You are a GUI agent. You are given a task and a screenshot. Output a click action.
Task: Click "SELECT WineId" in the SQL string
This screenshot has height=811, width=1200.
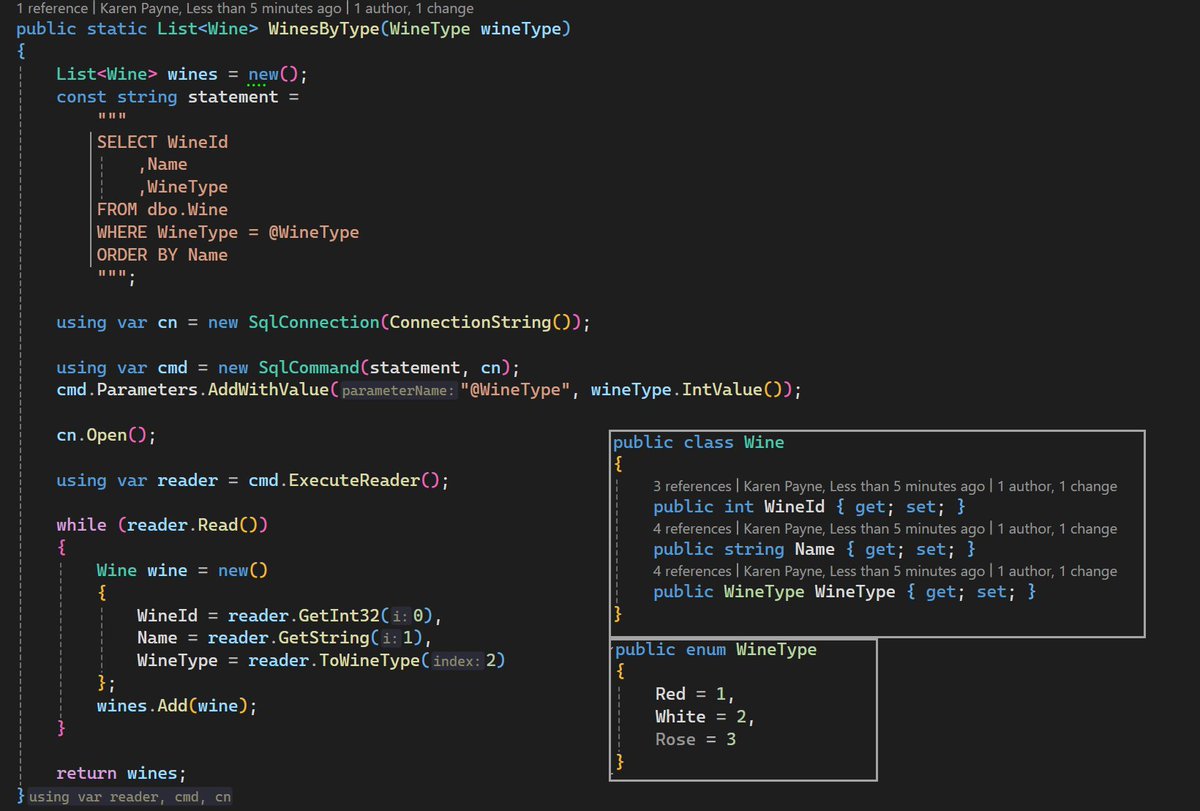pyautogui.click(x=162, y=142)
